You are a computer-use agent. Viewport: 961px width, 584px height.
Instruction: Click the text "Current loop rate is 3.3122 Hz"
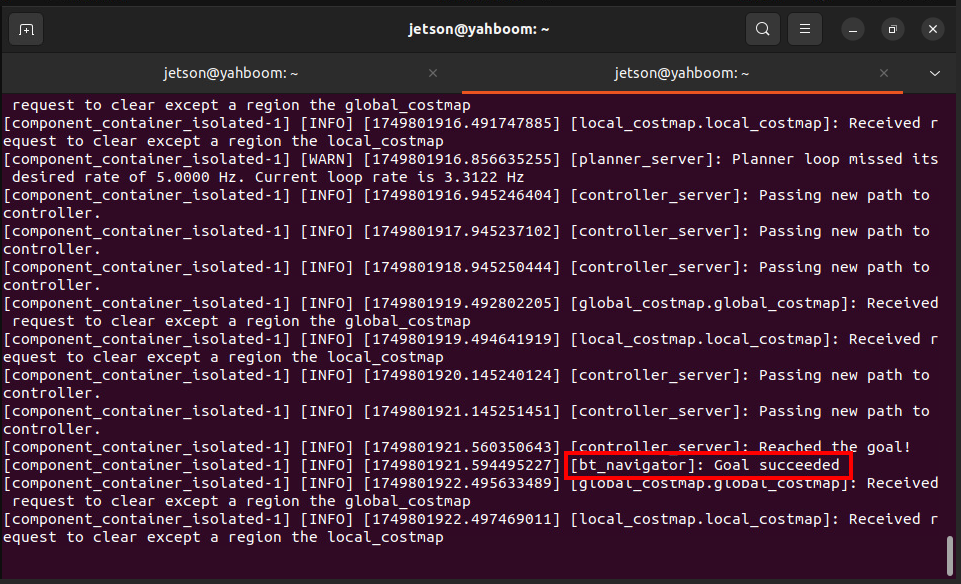(x=389, y=178)
